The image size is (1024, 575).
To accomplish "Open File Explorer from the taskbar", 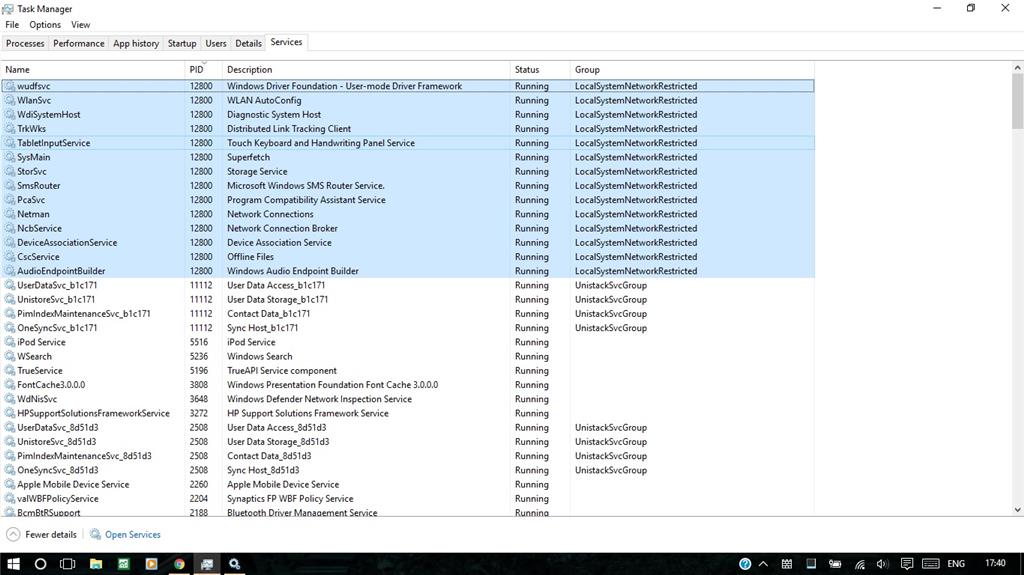I will click(96, 564).
